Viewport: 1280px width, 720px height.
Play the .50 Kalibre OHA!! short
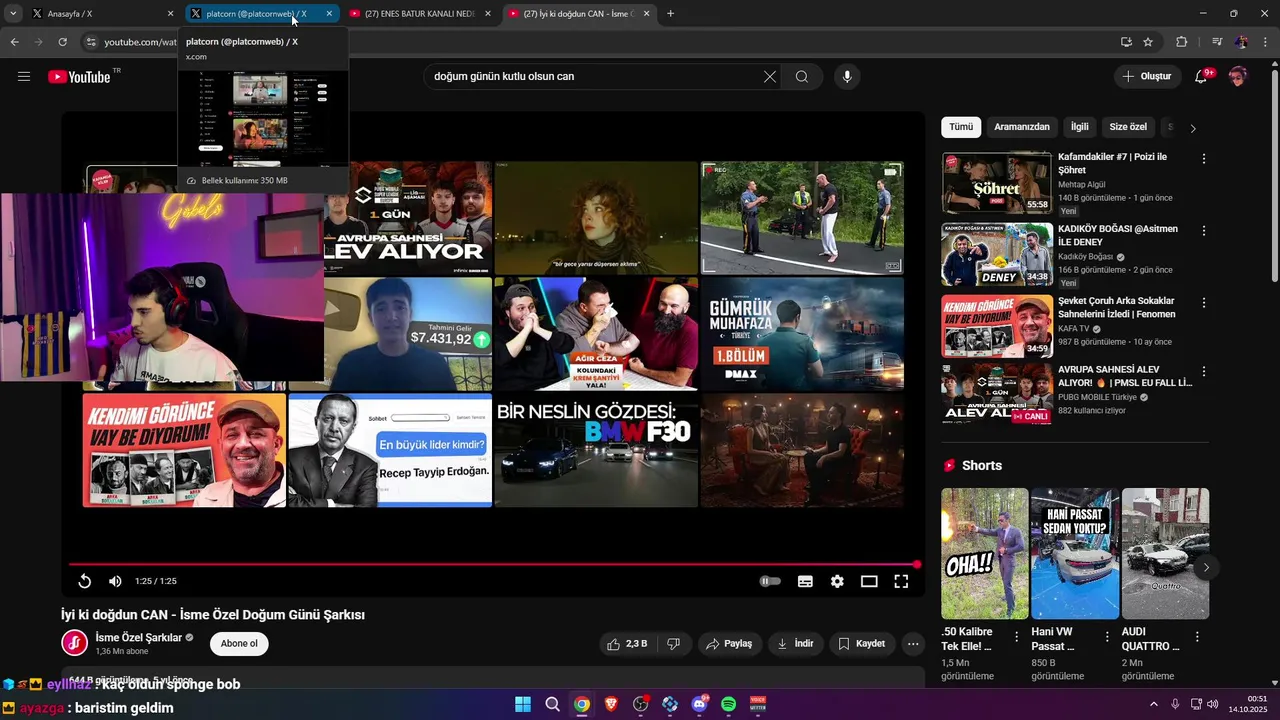984,553
